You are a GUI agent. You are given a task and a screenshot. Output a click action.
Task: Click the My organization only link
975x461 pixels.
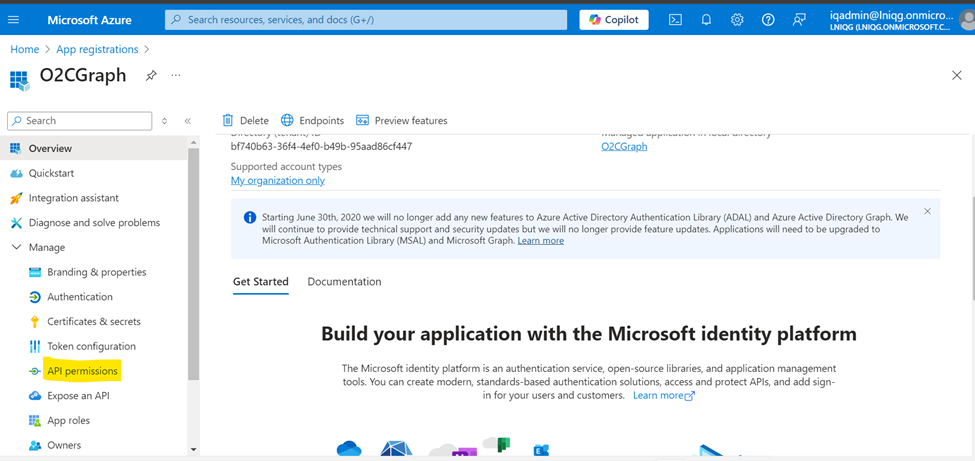(277, 181)
